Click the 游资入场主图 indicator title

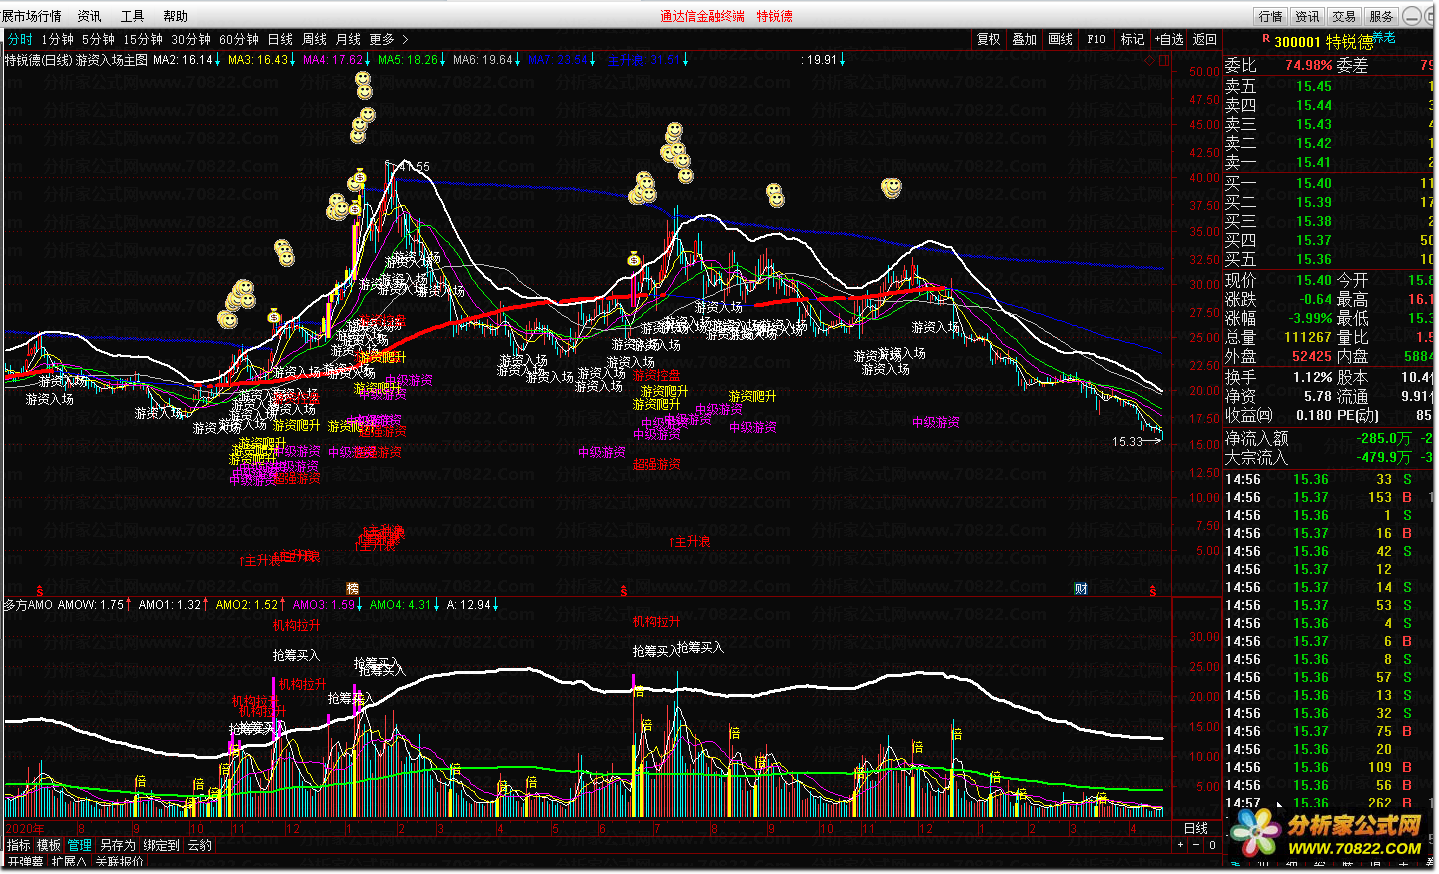click(112, 60)
